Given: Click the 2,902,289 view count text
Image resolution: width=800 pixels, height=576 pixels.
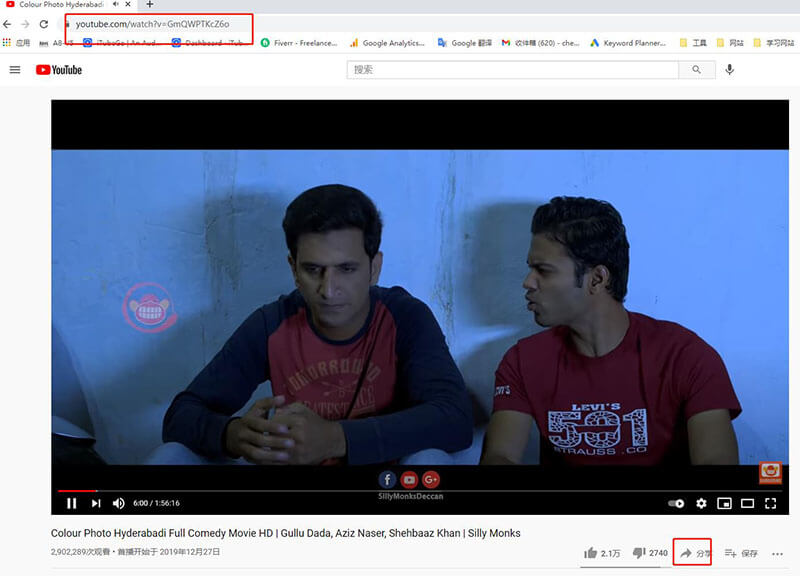Looking at the screenshot, I should (80, 552).
